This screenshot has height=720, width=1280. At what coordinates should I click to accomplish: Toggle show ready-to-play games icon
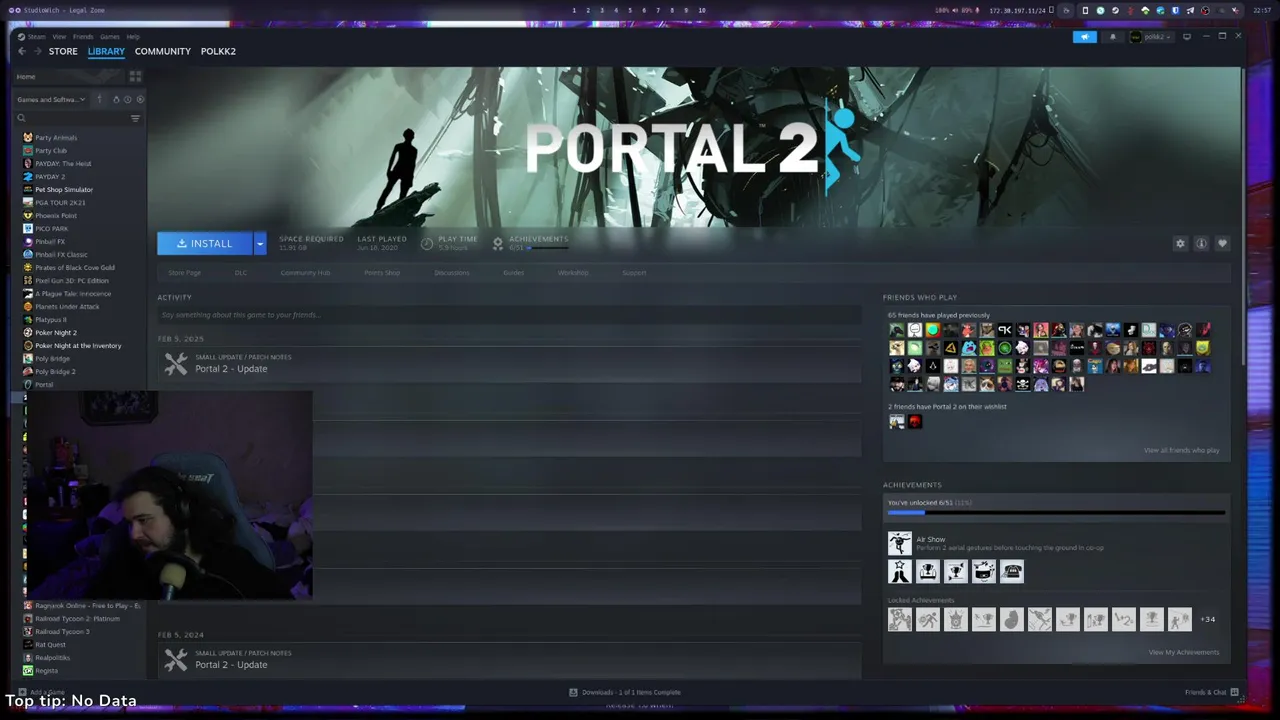[139, 99]
